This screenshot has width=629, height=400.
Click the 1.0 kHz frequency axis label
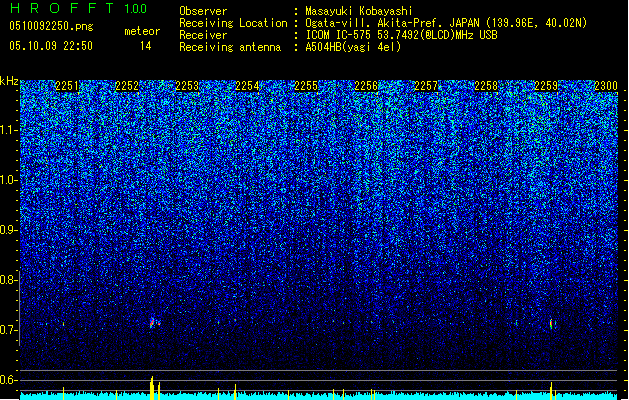pos(8,180)
